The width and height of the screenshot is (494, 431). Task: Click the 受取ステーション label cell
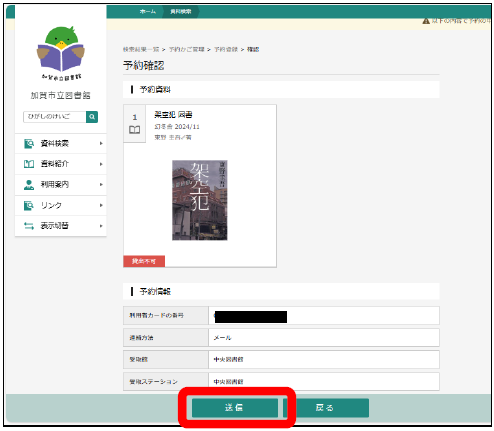point(166,382)
